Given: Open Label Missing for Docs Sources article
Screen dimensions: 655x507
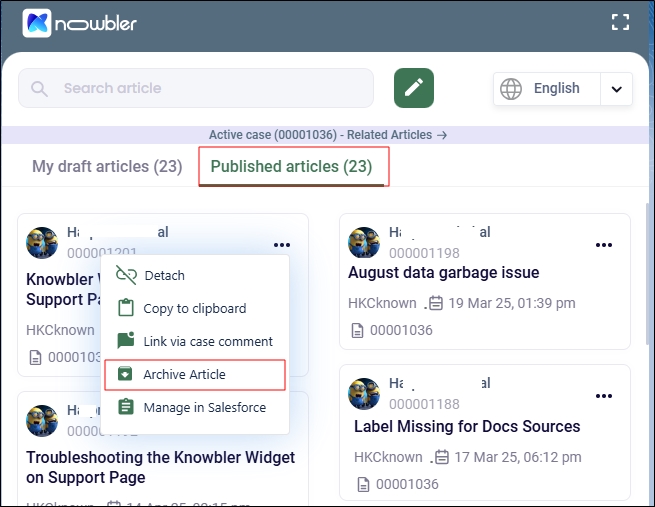Looking at the screenshot, I should click(467, 426).
